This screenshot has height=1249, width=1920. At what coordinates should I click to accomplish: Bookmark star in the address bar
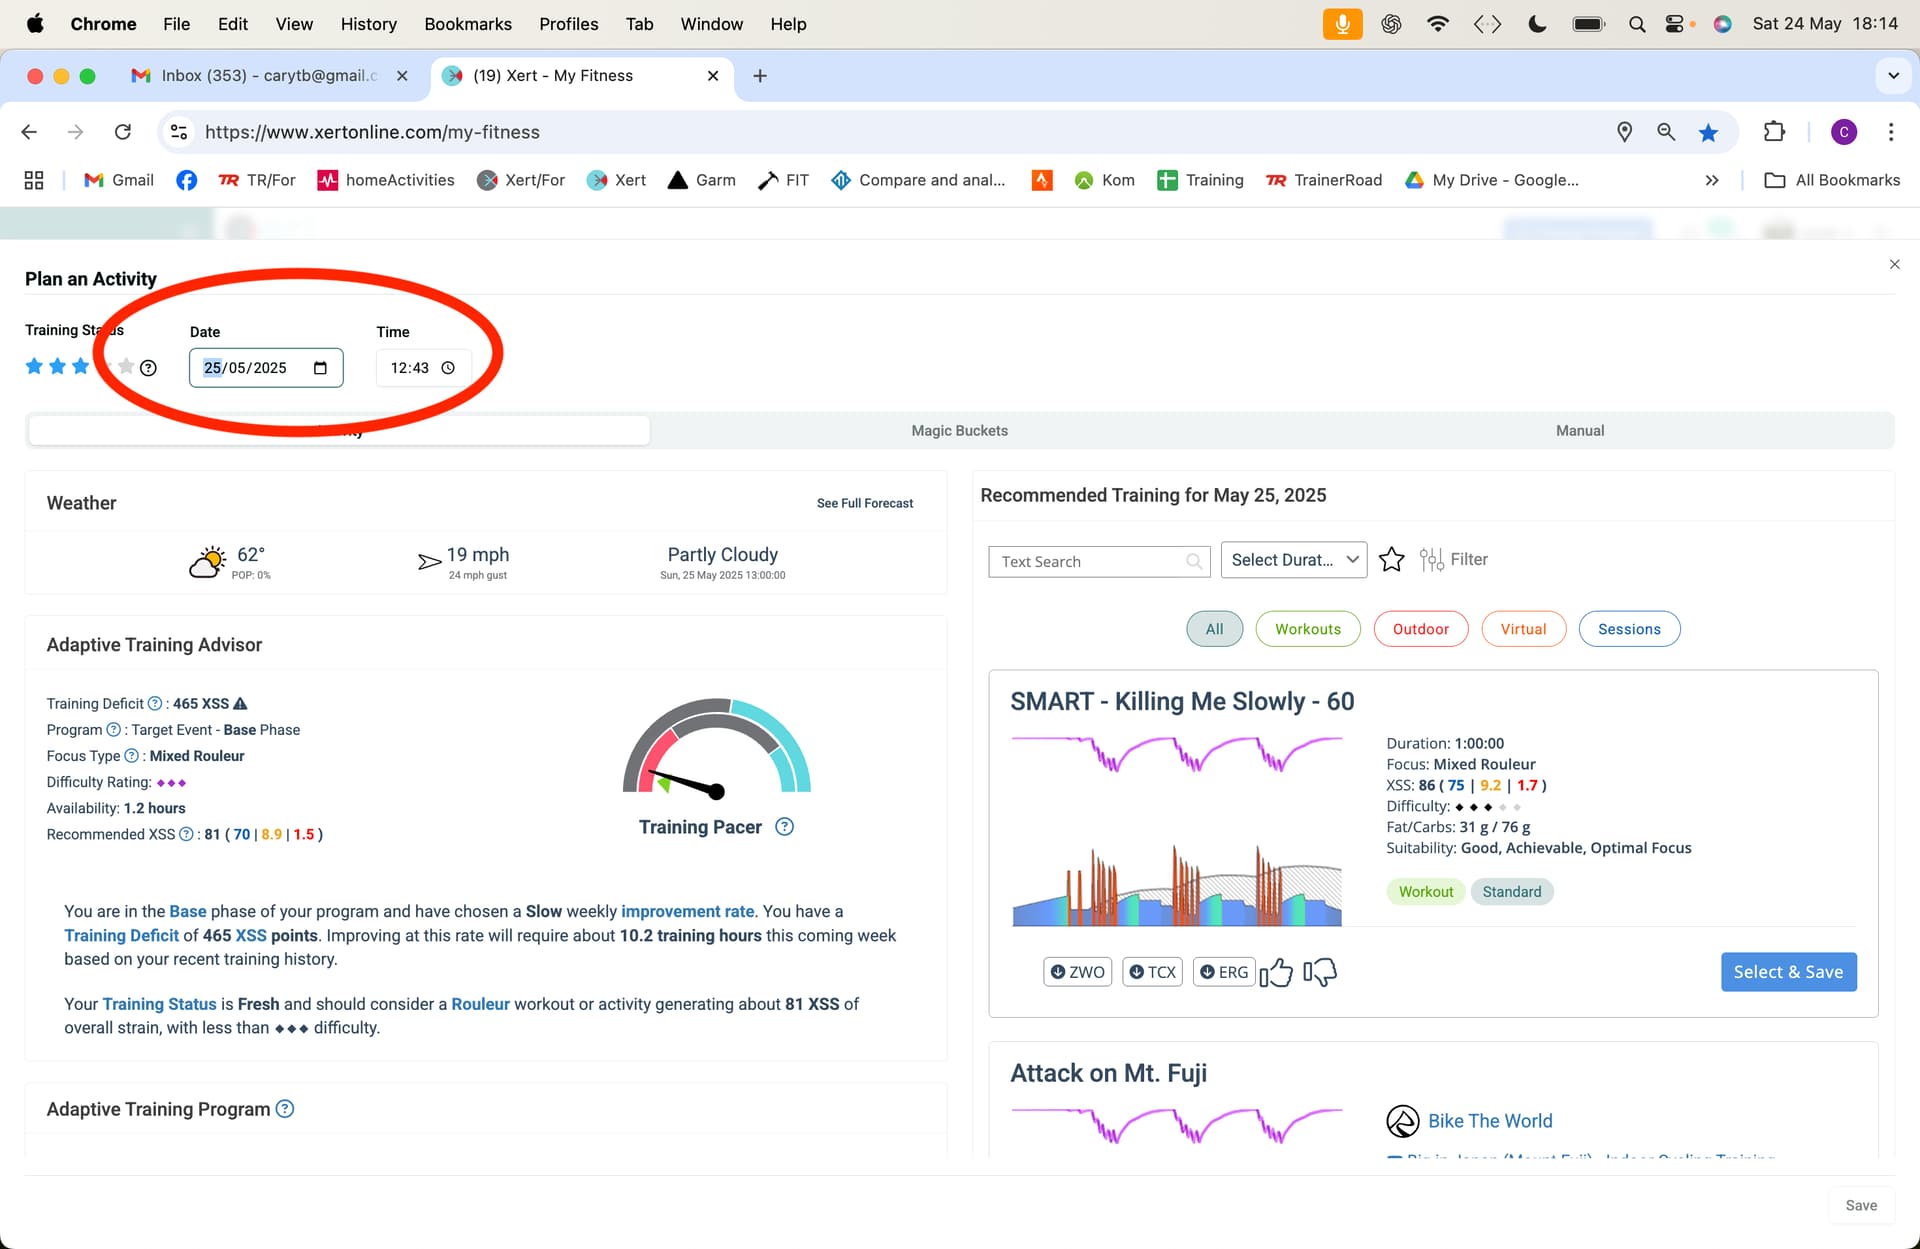[1708, 132]
